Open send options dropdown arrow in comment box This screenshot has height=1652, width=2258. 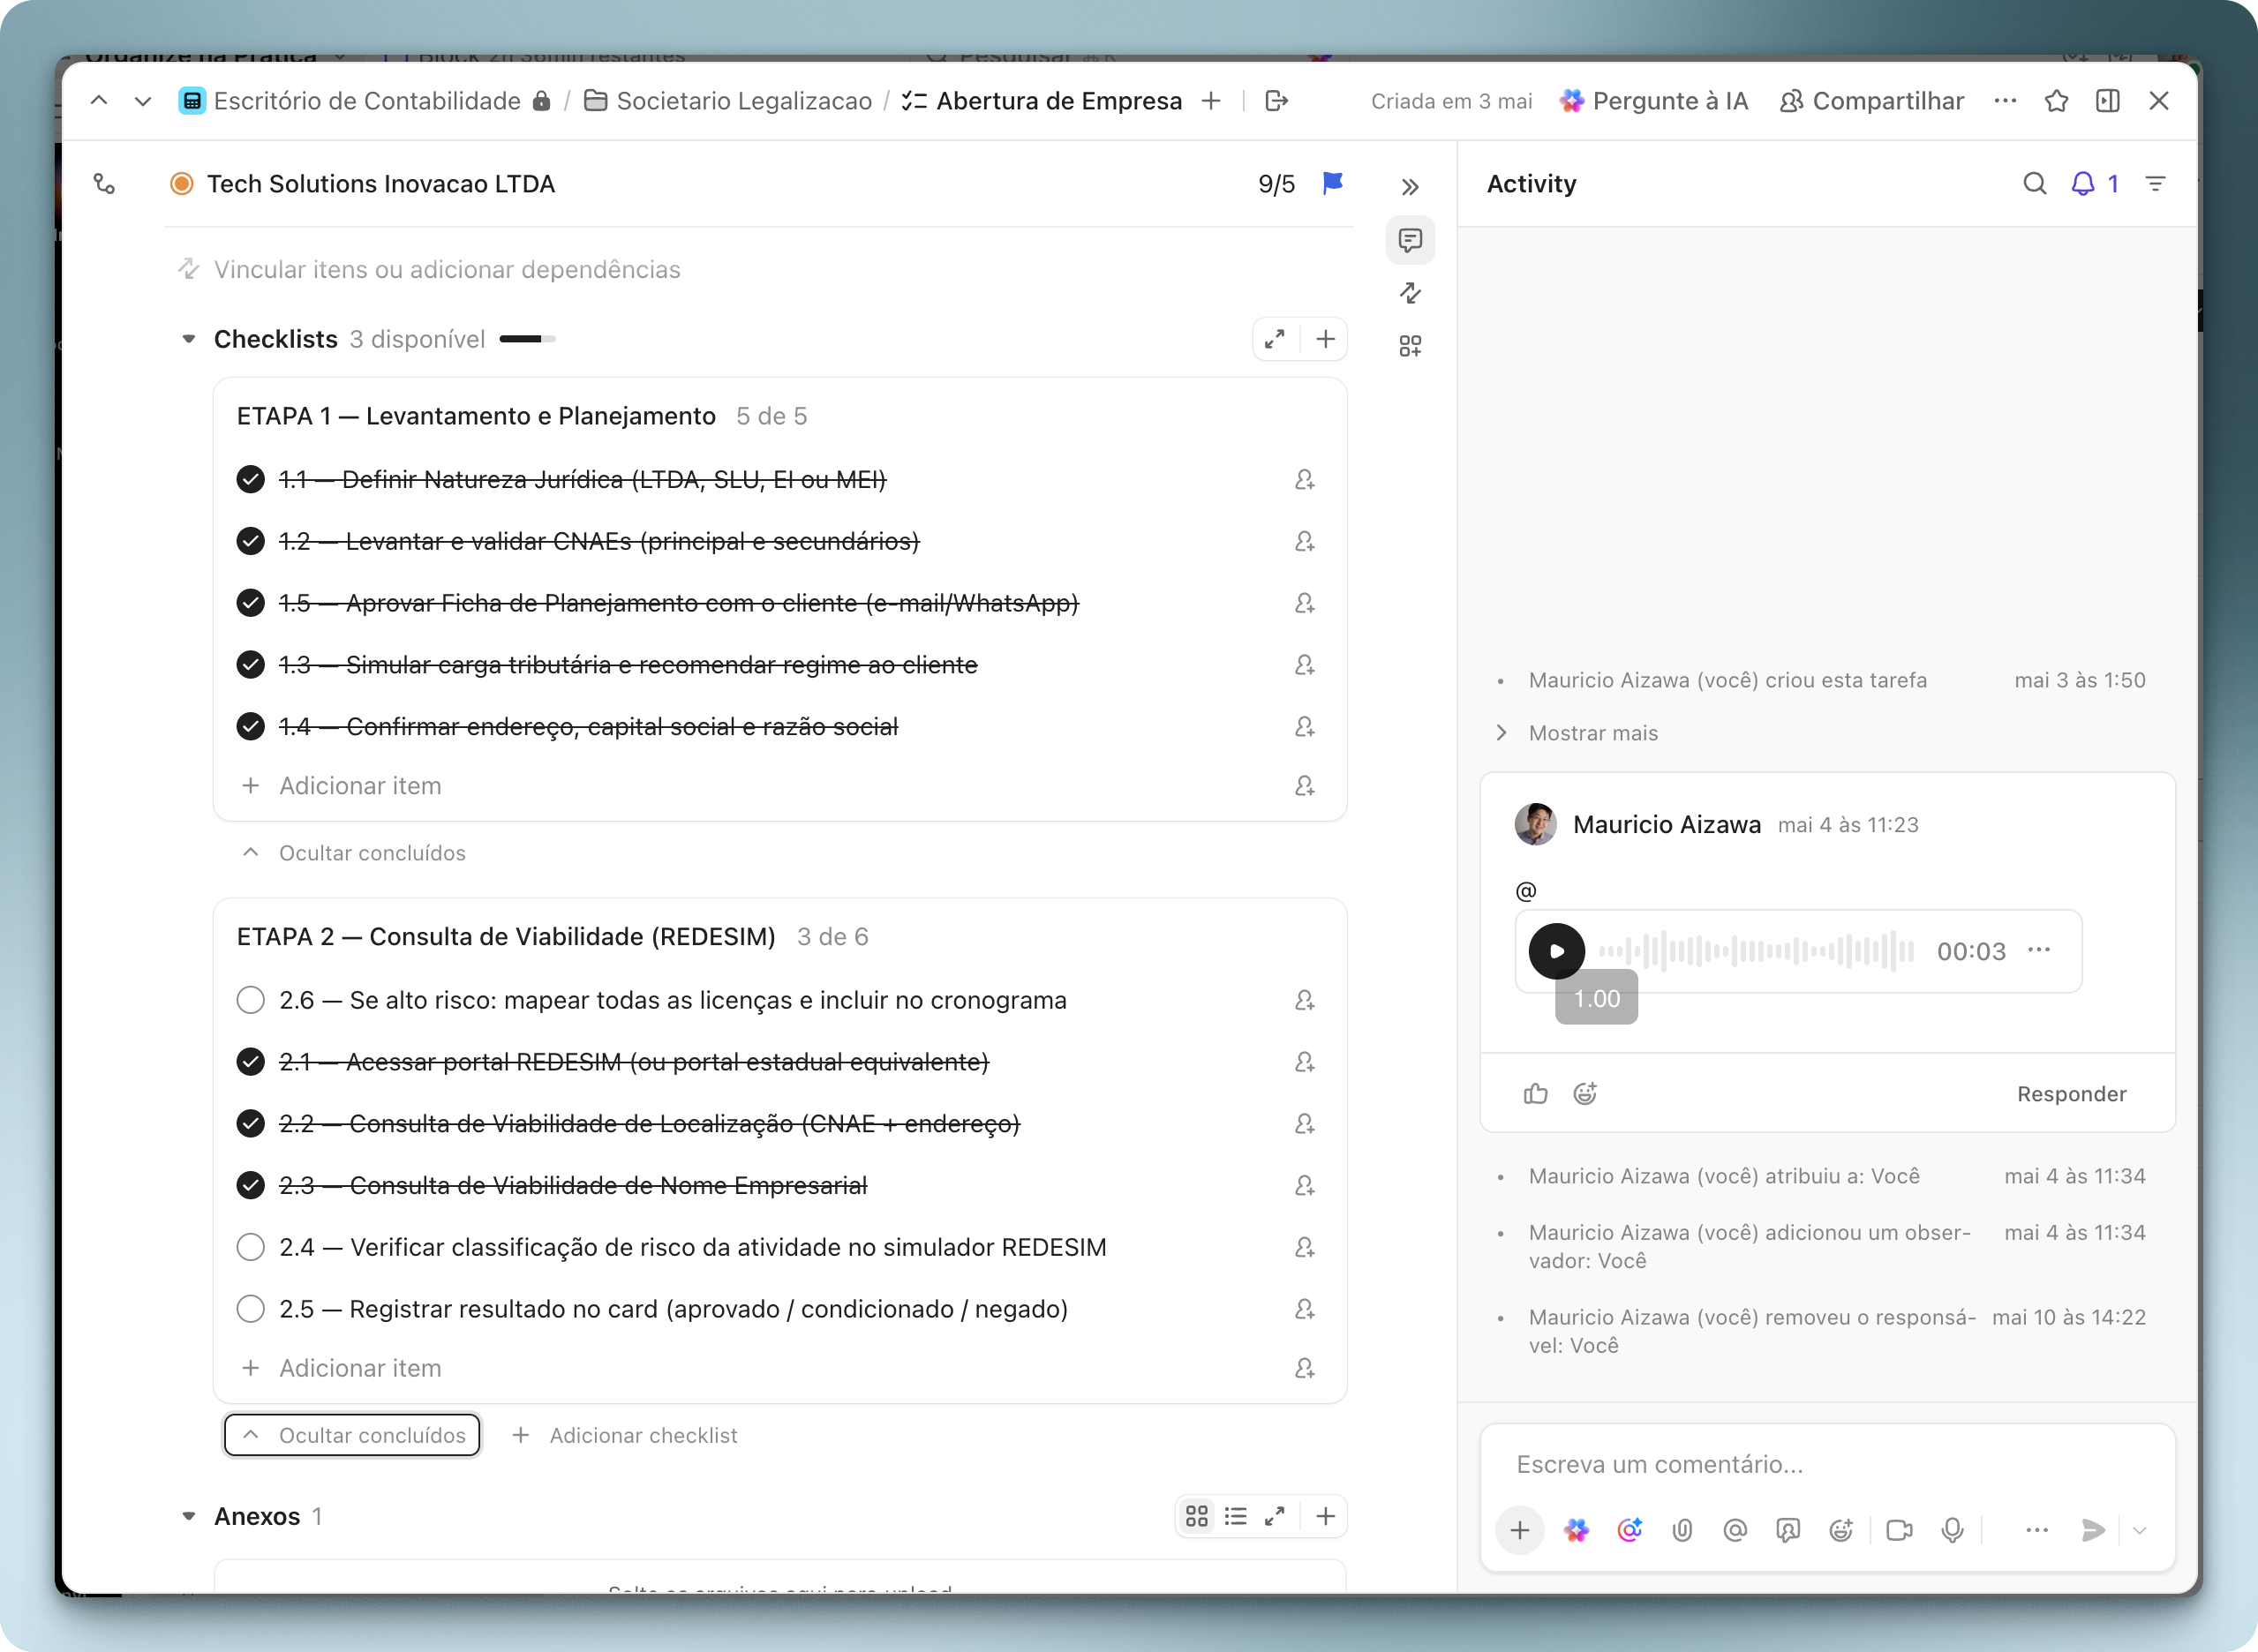click(2139, 1530)
